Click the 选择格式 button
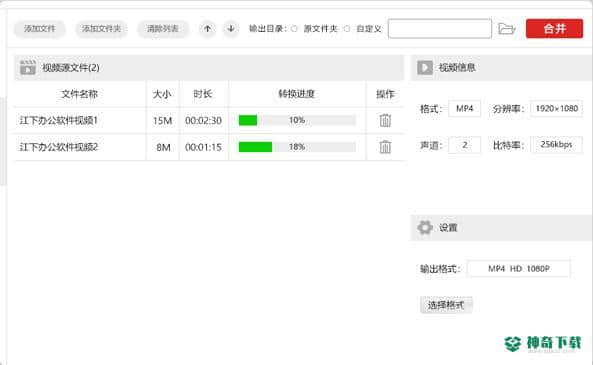This screenshot has height=365, width=593. tap(446, 305)
